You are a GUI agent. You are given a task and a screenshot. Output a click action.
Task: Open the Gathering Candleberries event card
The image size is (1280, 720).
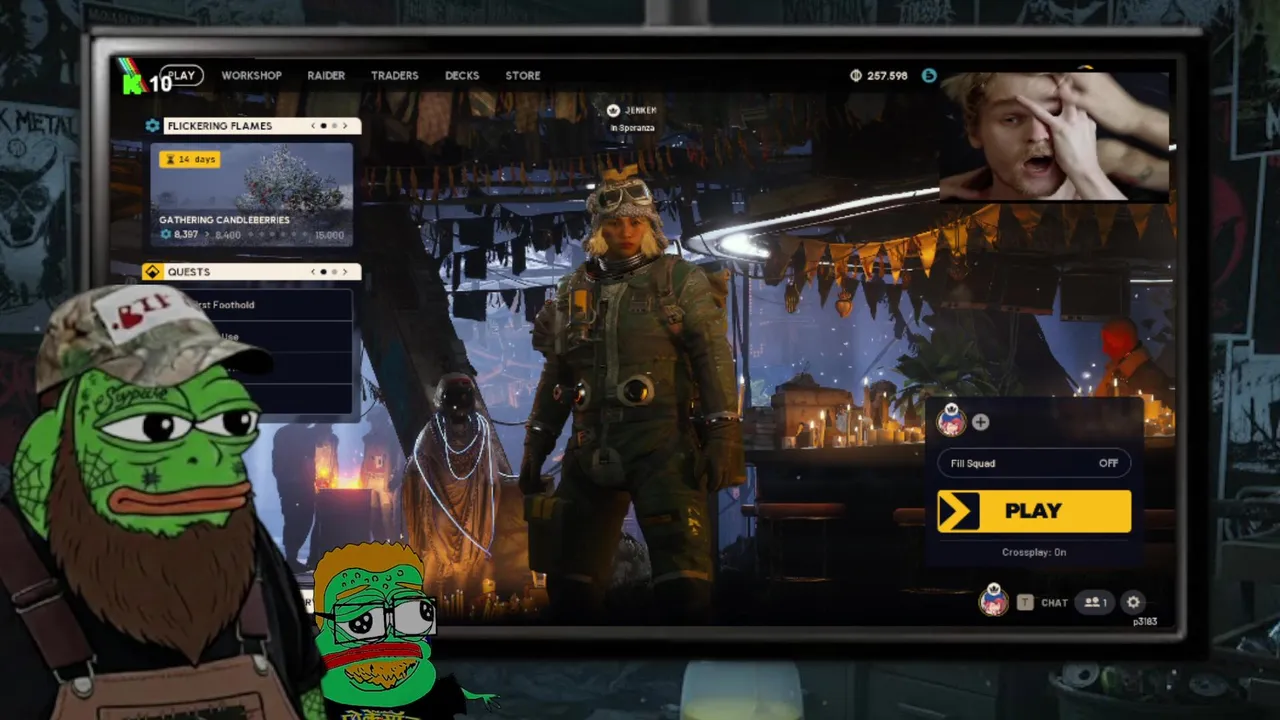[x=251, y=194]
